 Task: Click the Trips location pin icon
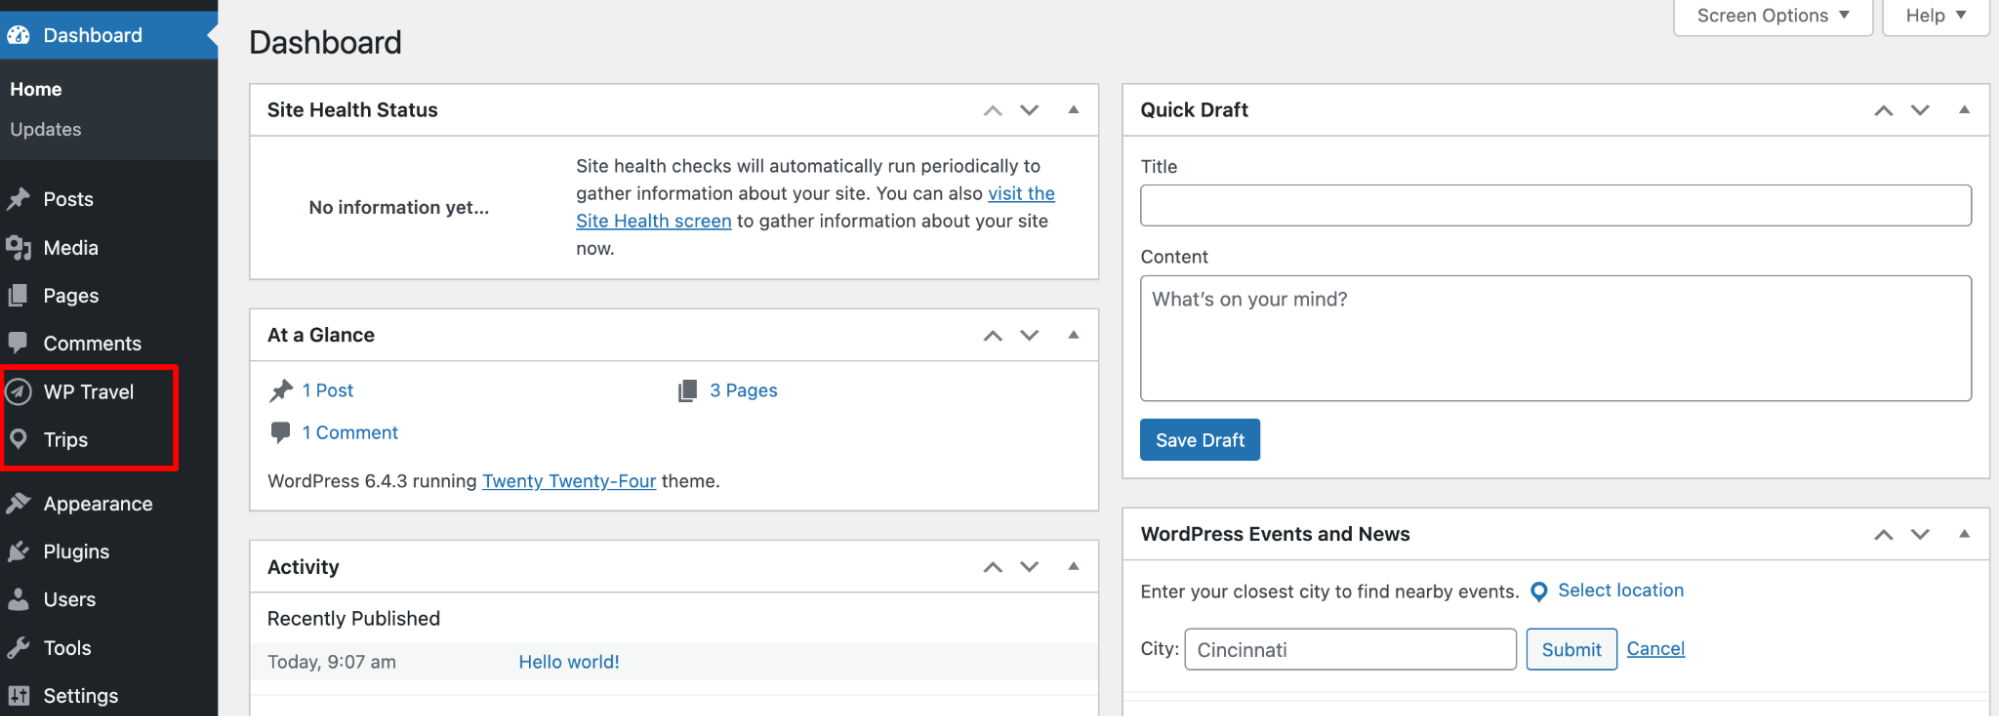click(x=18, y=439)
